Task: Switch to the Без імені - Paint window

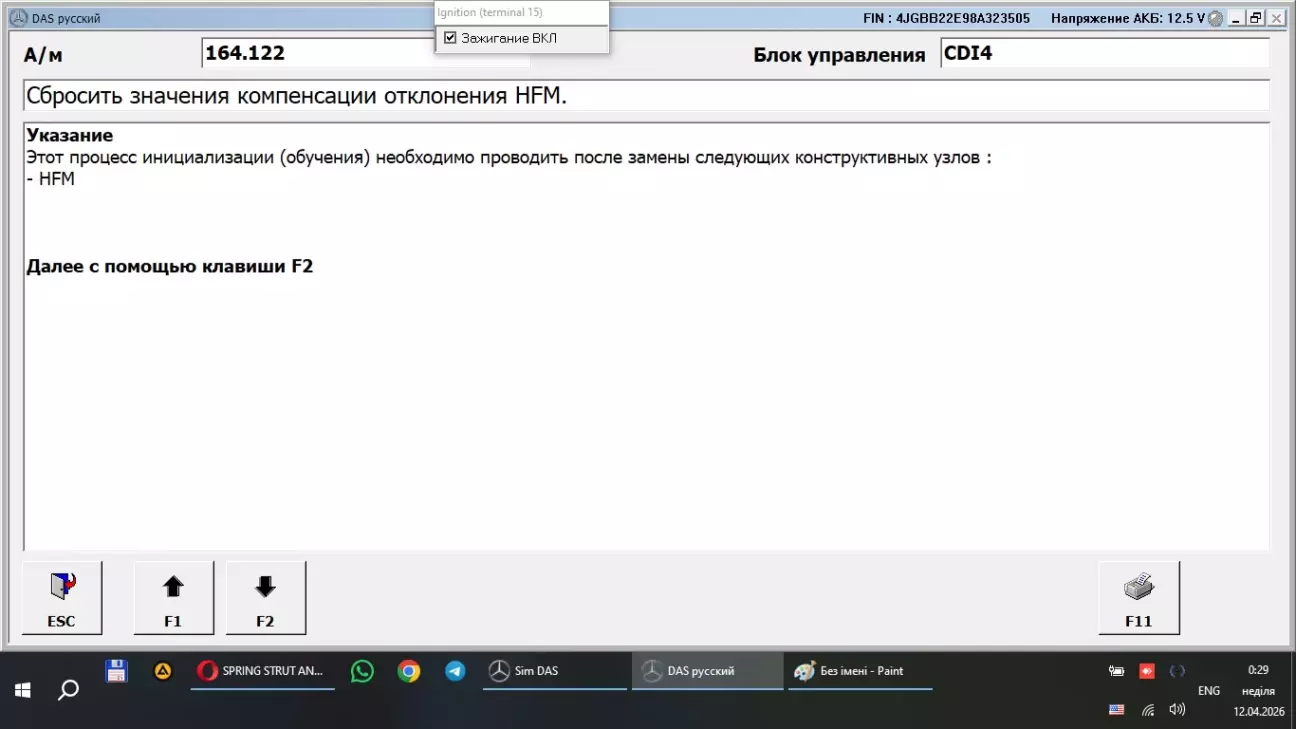Action: [x=860, y=671]
